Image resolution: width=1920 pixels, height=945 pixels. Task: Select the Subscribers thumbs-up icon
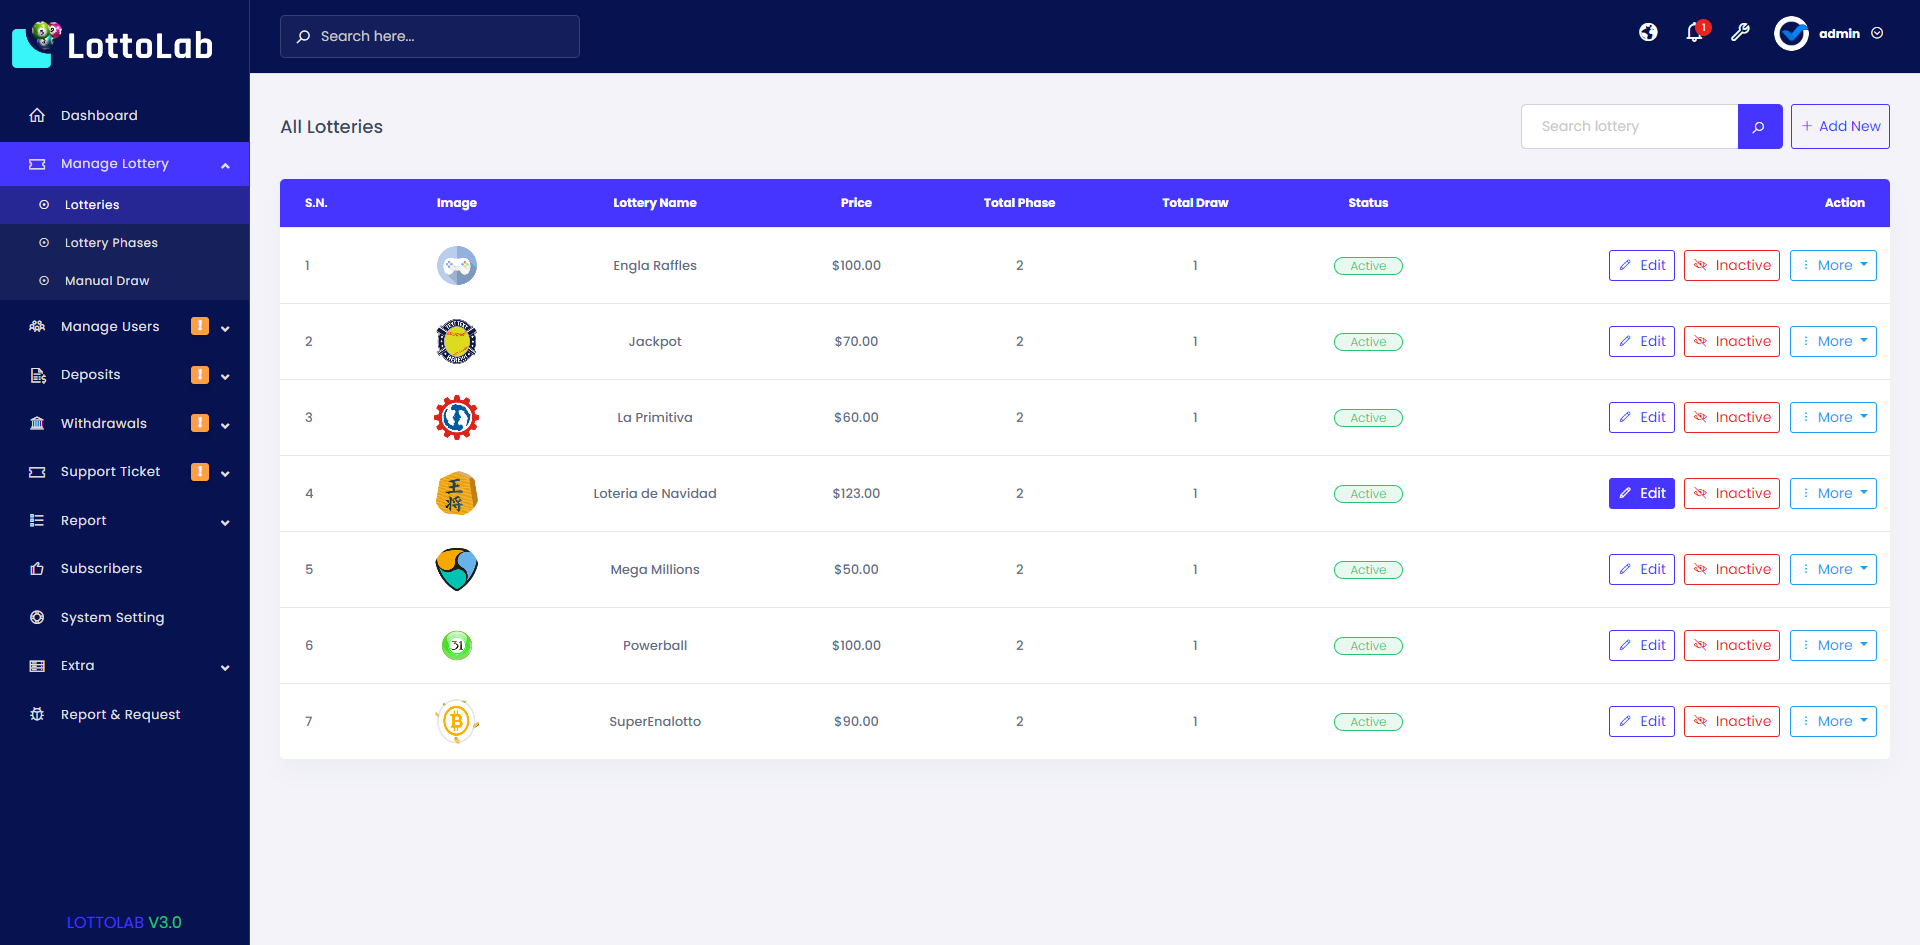(x=38, y=568)
